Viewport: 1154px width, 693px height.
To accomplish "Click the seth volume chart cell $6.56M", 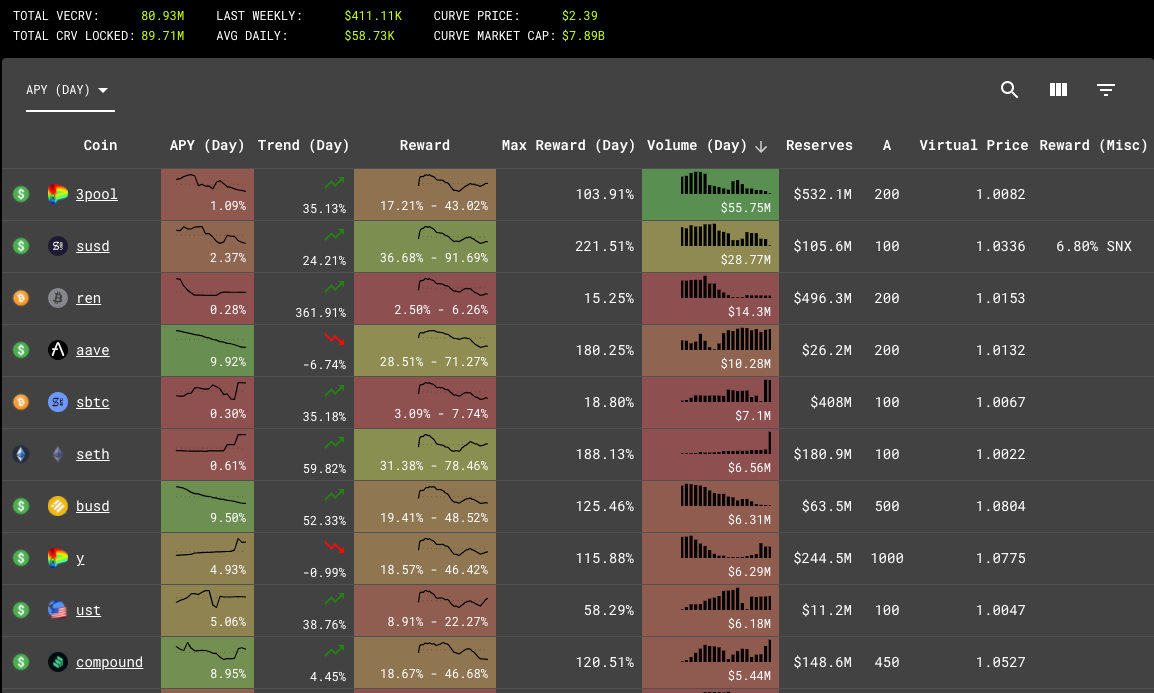I will pyautogui.click(x=710, y=455).
